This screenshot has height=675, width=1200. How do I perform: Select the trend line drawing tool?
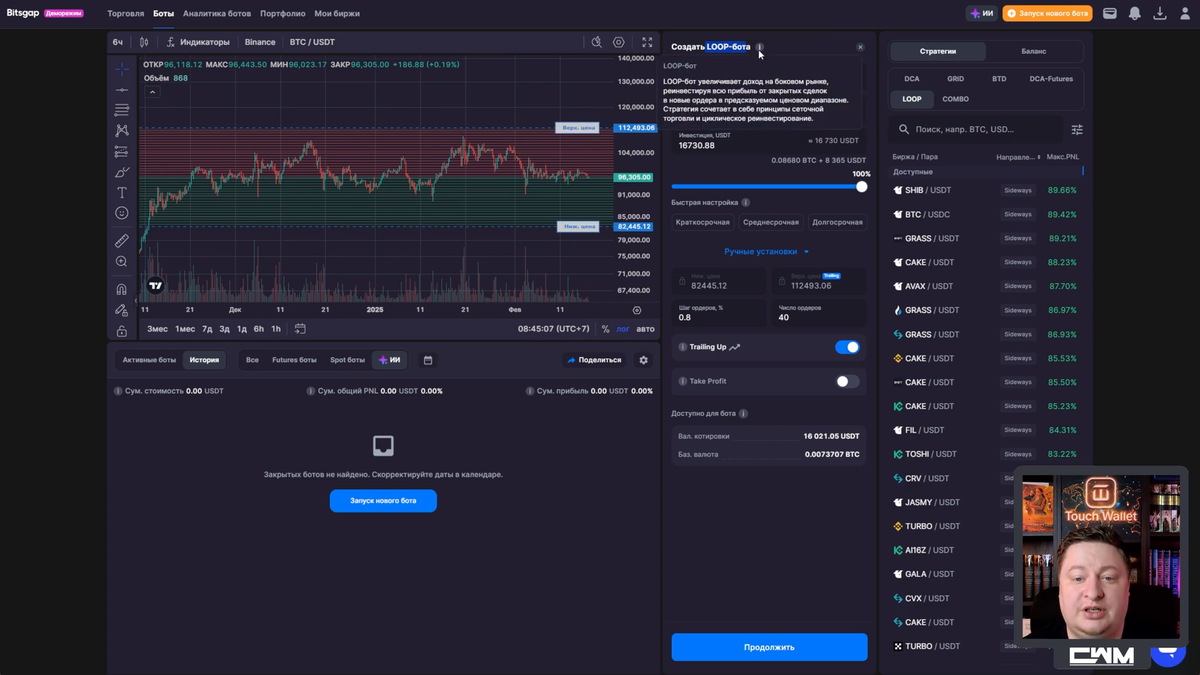pos(121,90)
